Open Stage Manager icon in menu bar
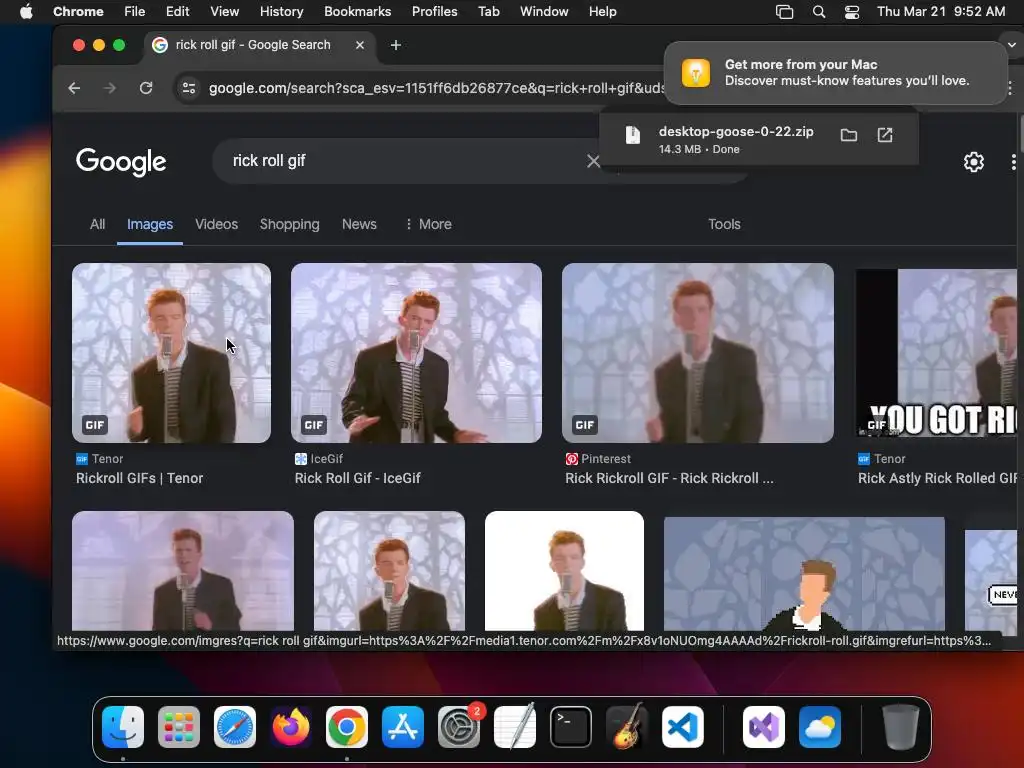 point(784,11)
